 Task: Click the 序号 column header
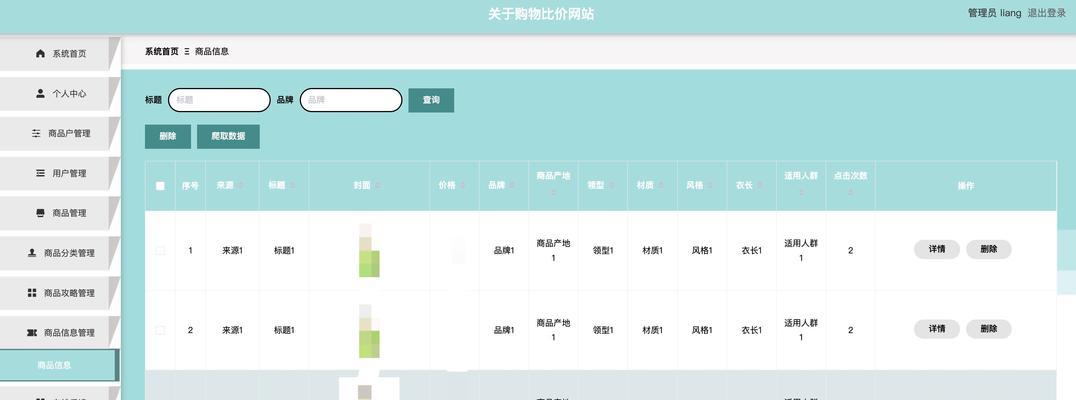190,186
